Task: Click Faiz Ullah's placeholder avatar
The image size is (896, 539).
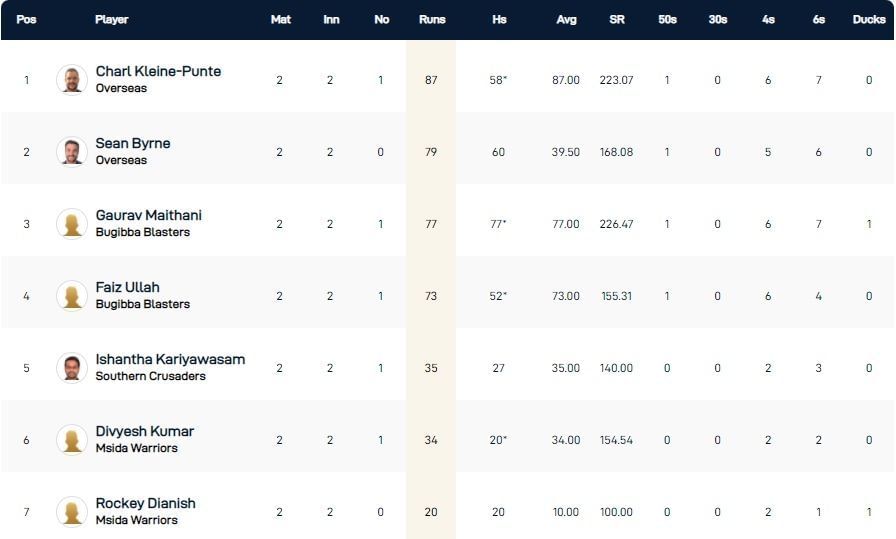Action: click(72, 296)
